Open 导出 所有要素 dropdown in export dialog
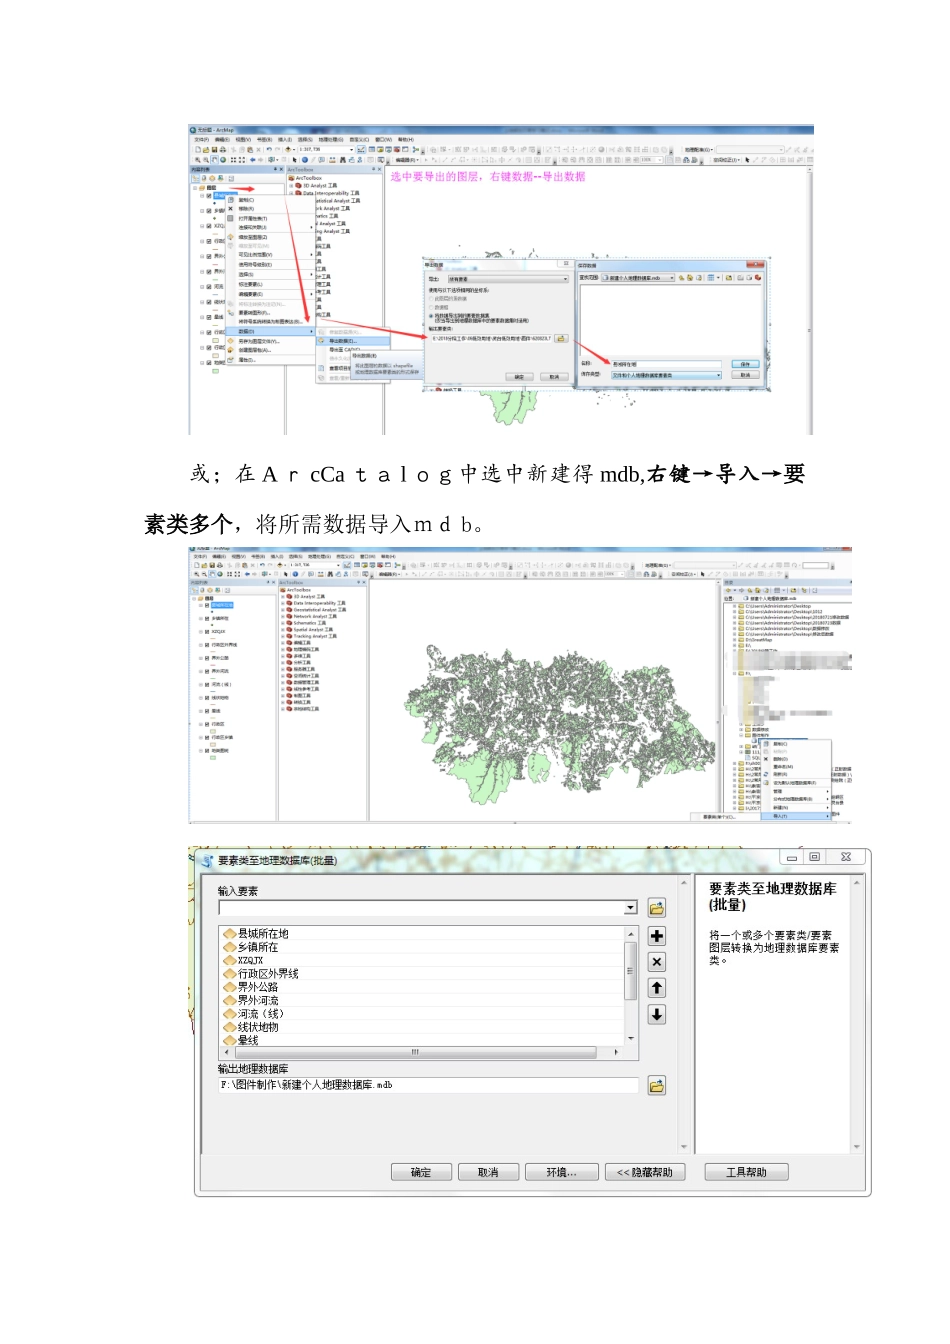The height and width of the screenshot is (1344, 950). tap(507, 280)
